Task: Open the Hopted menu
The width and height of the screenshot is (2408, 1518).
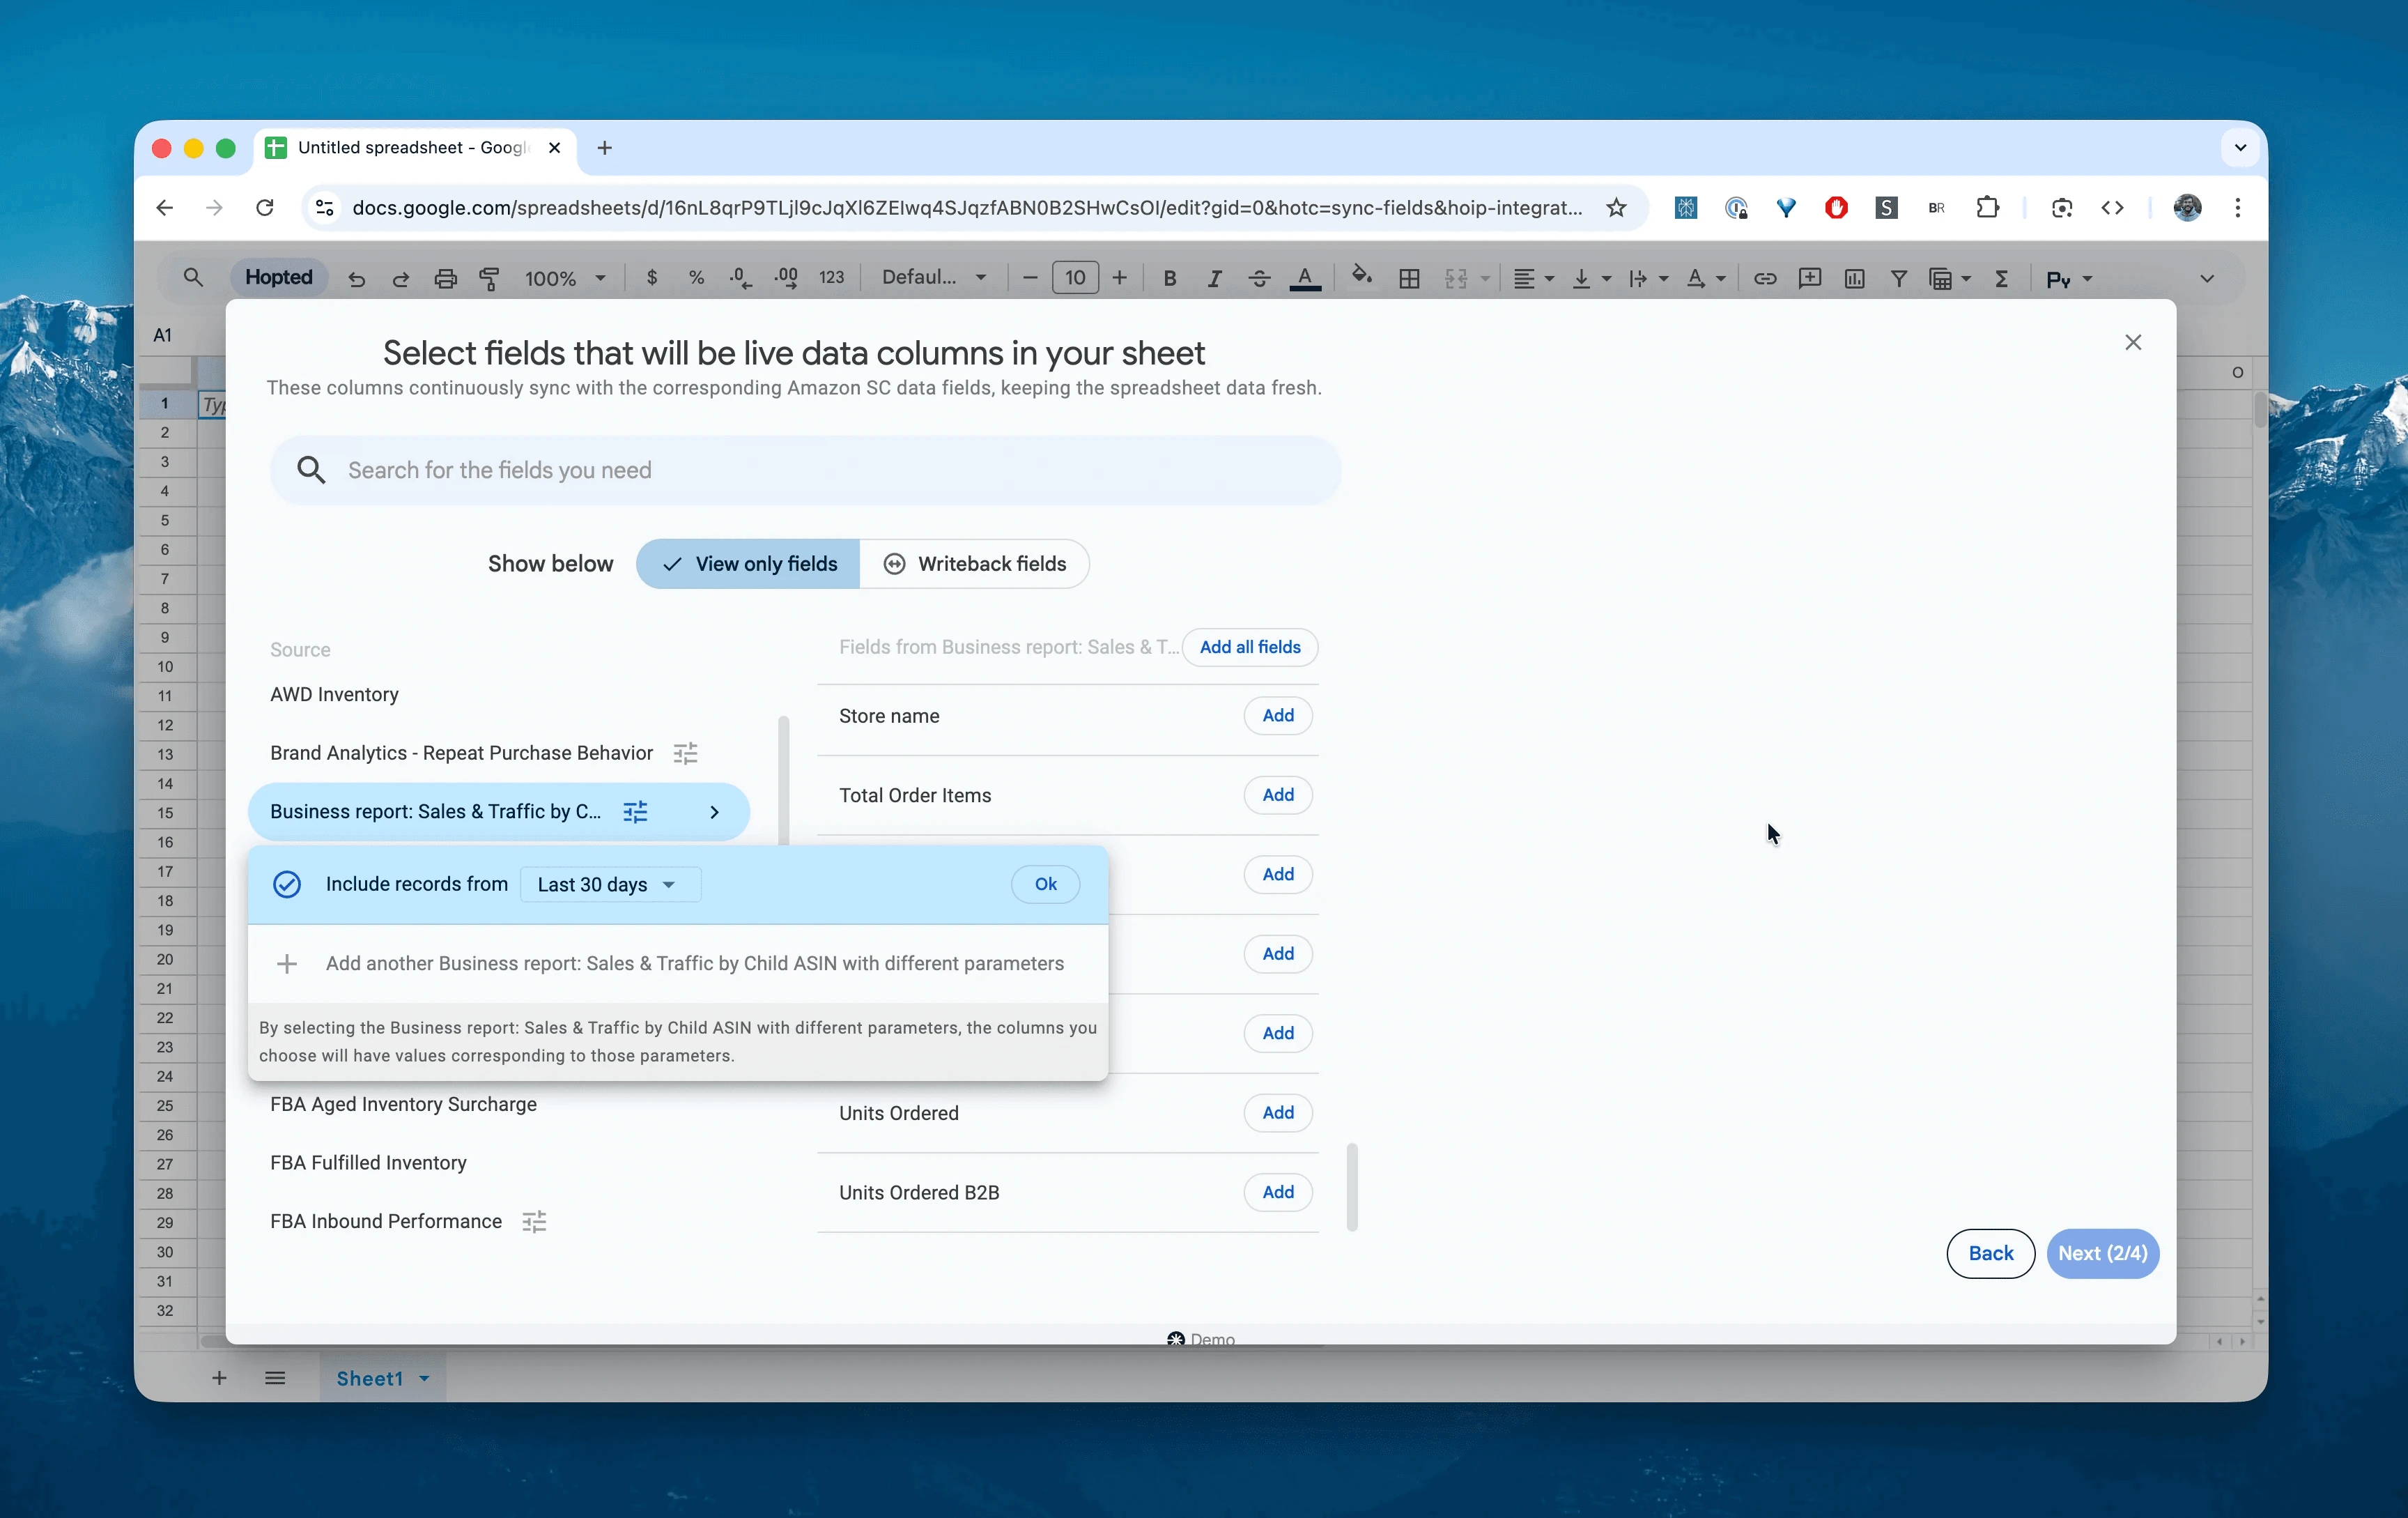Action: click(279, 277)
